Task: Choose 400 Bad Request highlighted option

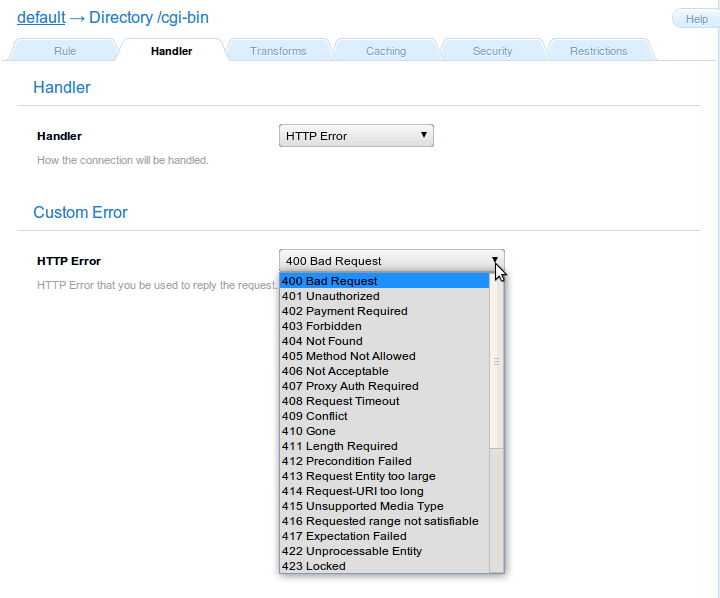Action: pyautogui.click(x=329, y=281)
